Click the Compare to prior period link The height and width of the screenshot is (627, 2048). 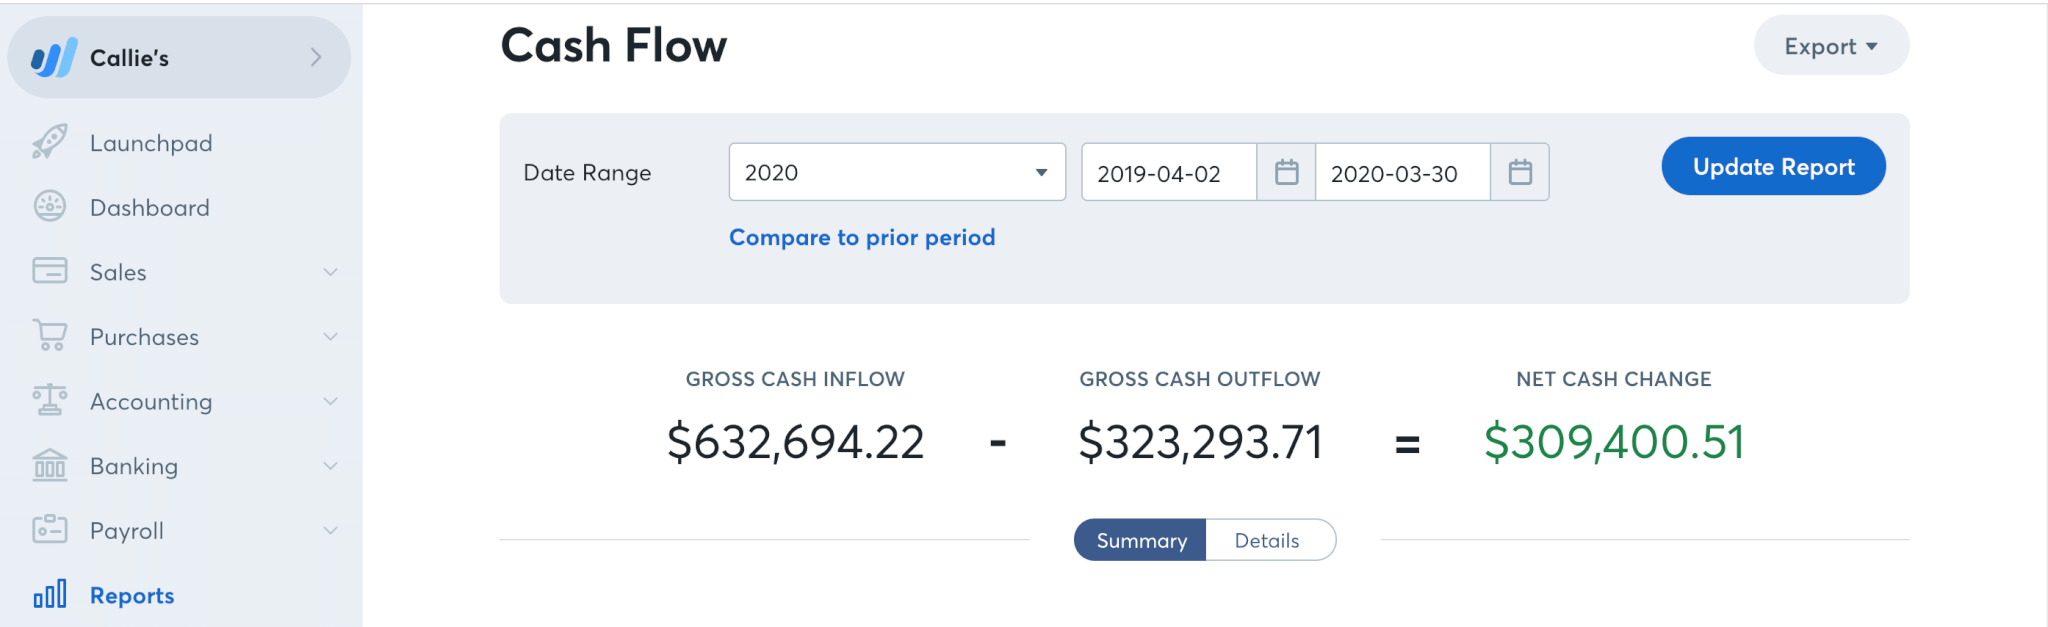(862, 237)
